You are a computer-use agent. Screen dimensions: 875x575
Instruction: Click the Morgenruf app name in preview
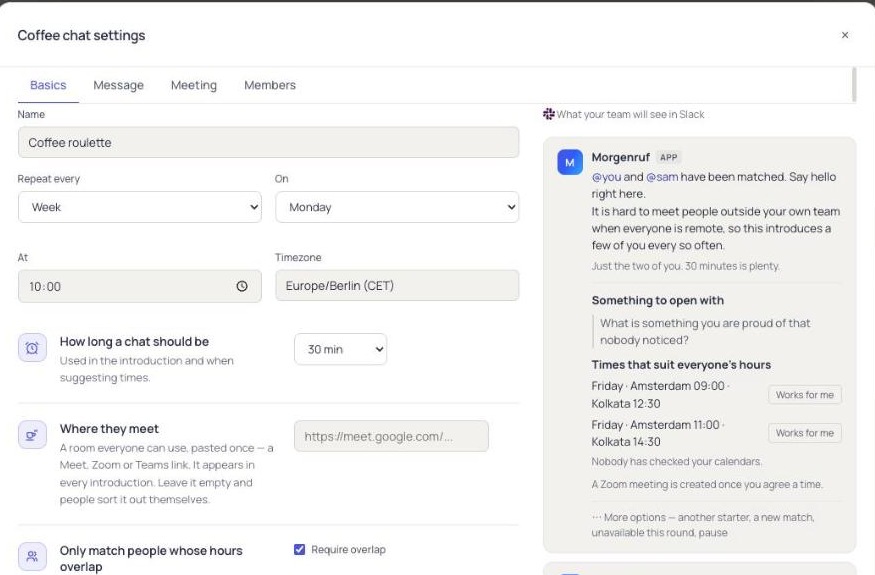coord(621,157)
